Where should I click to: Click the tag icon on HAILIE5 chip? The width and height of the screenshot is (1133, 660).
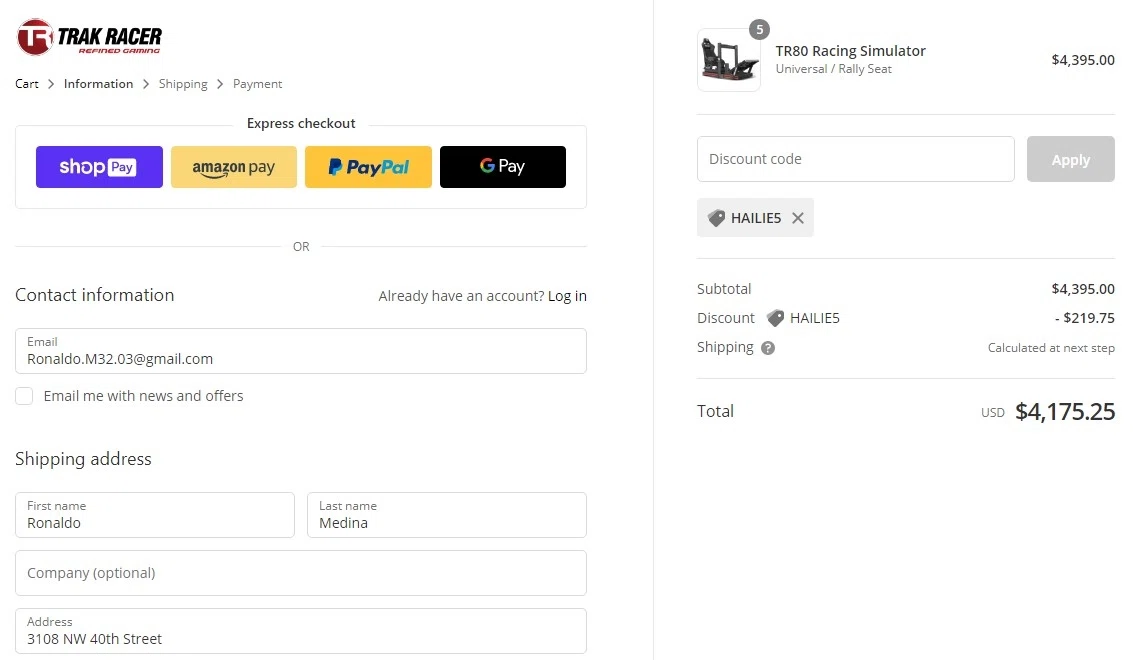716,218
